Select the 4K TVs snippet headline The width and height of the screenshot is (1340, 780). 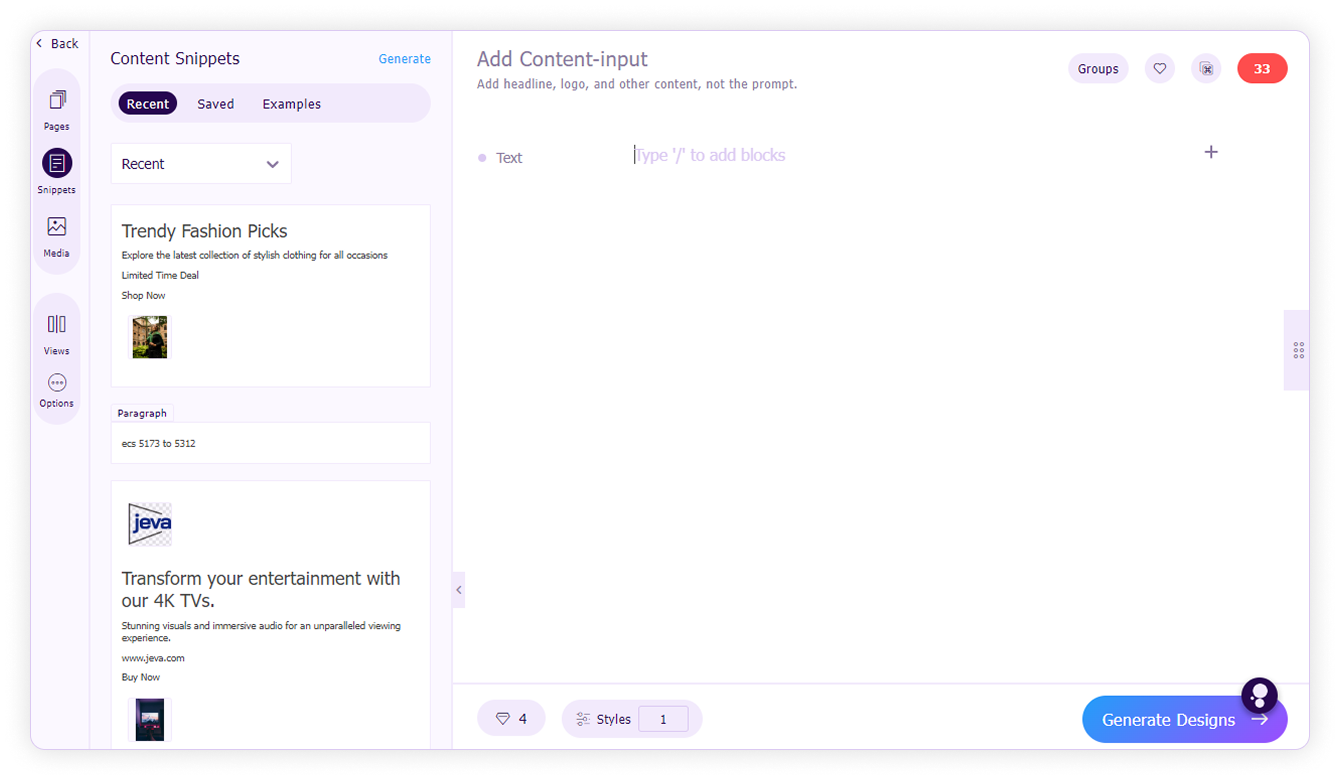tap(261, 589)
